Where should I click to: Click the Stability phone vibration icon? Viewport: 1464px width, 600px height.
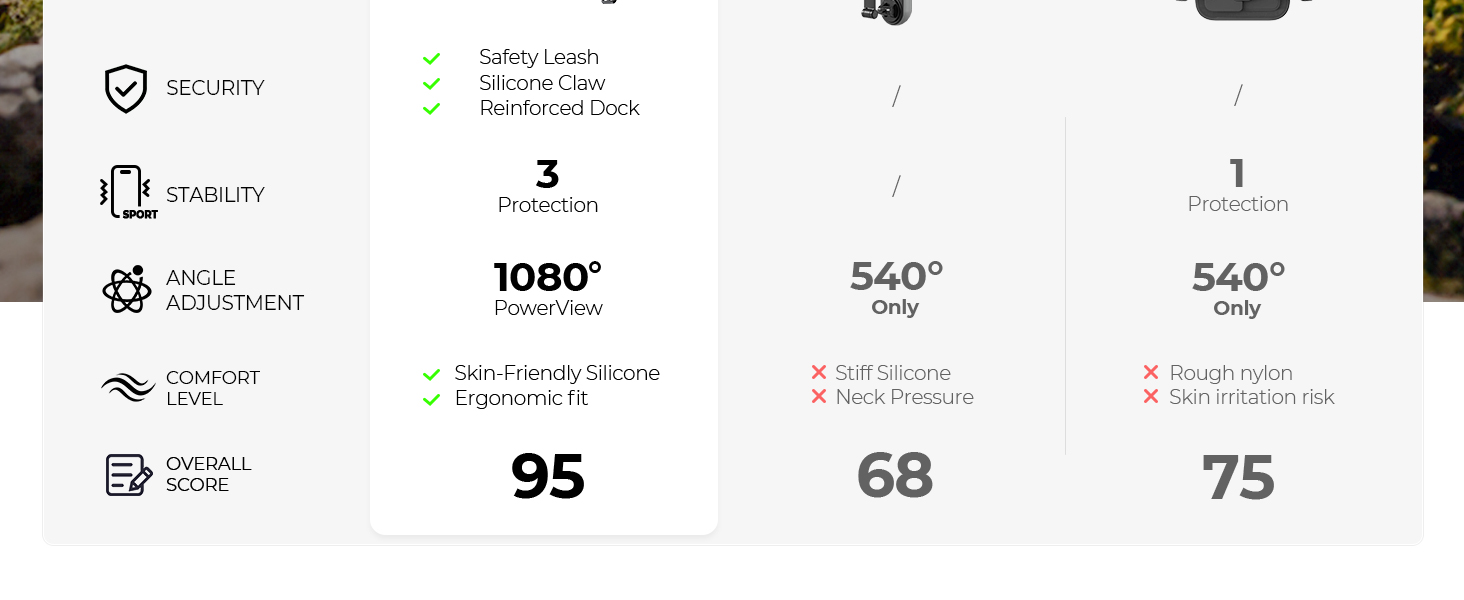[x=128, y=192]
